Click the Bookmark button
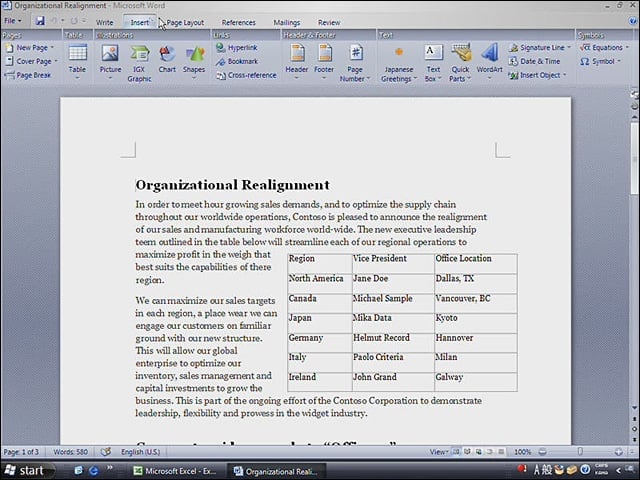This screenshot has width=640, height=480. click(x=237, y=62)
